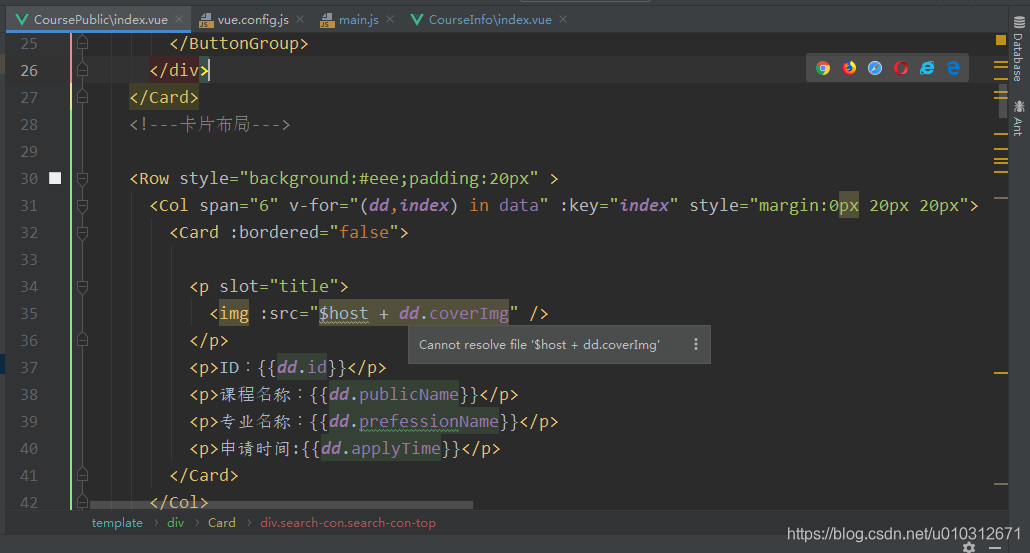Collapse the fold marker at line 36

click(x=82, y=340)
